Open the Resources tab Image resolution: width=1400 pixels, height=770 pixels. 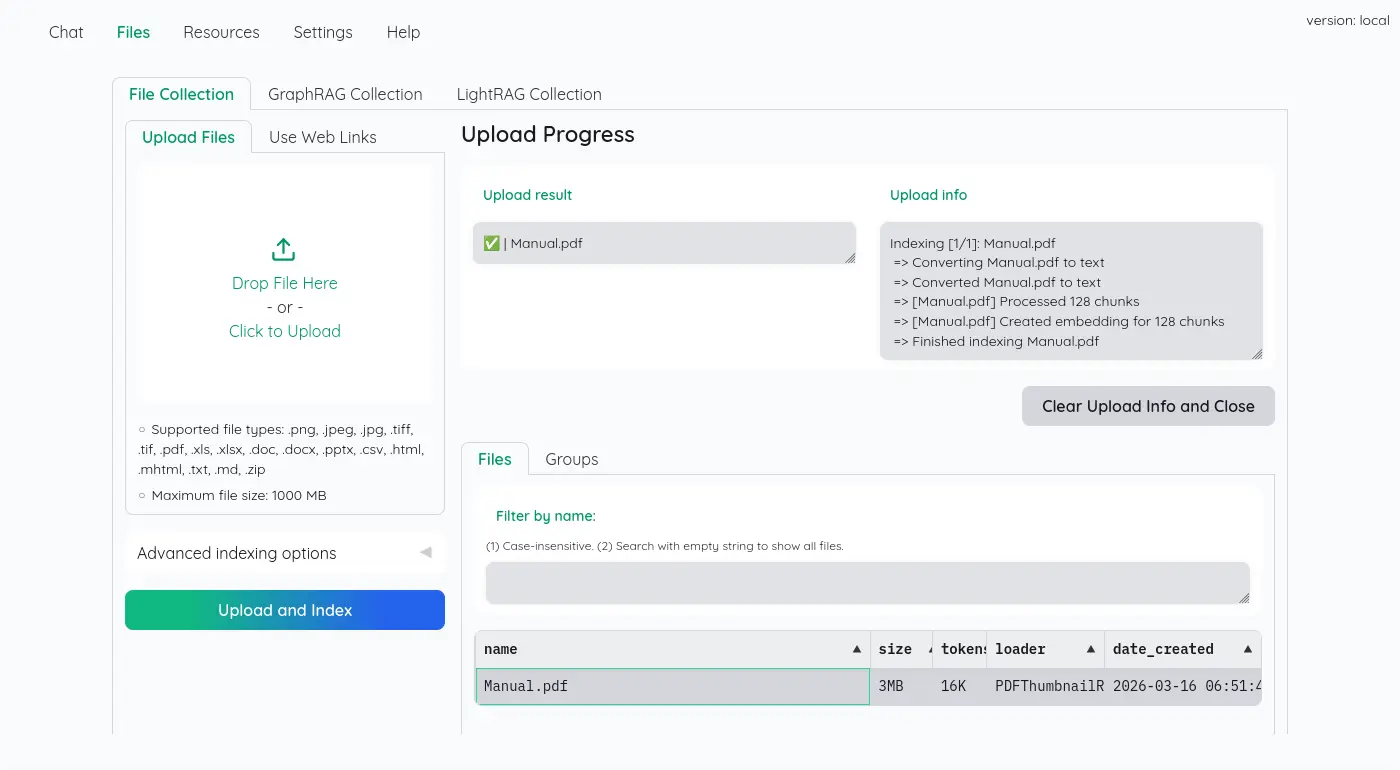(x=221, y=32)
